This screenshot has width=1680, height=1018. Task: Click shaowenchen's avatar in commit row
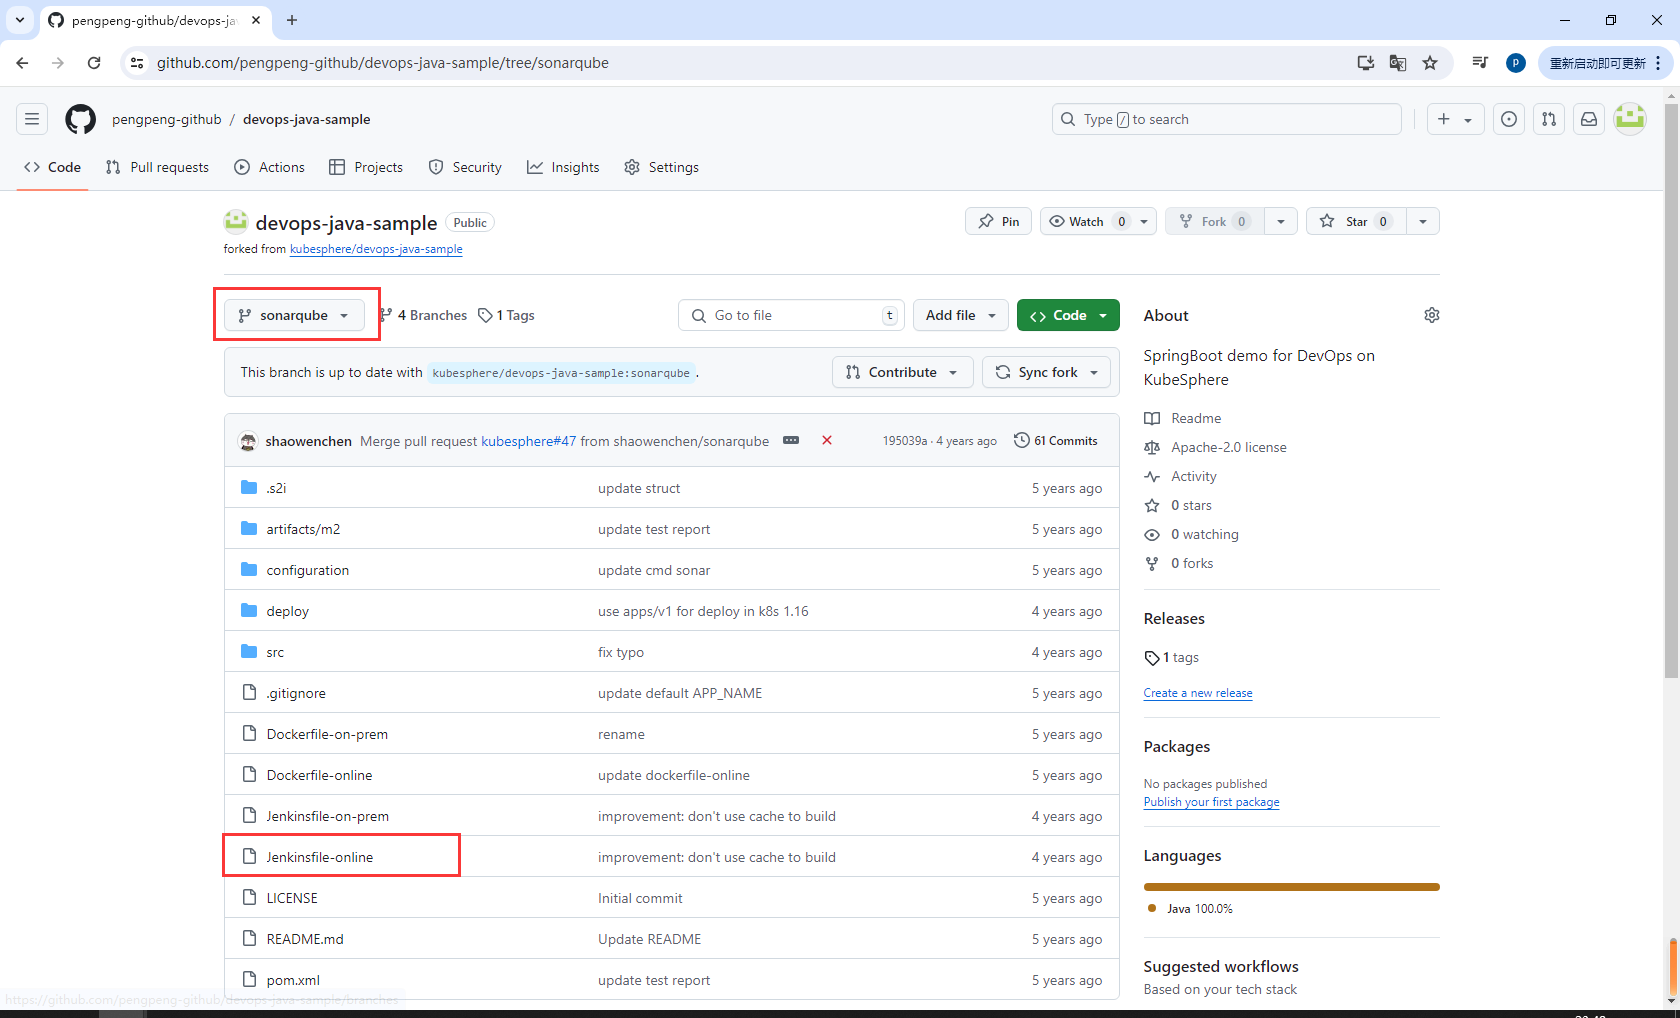248,441
